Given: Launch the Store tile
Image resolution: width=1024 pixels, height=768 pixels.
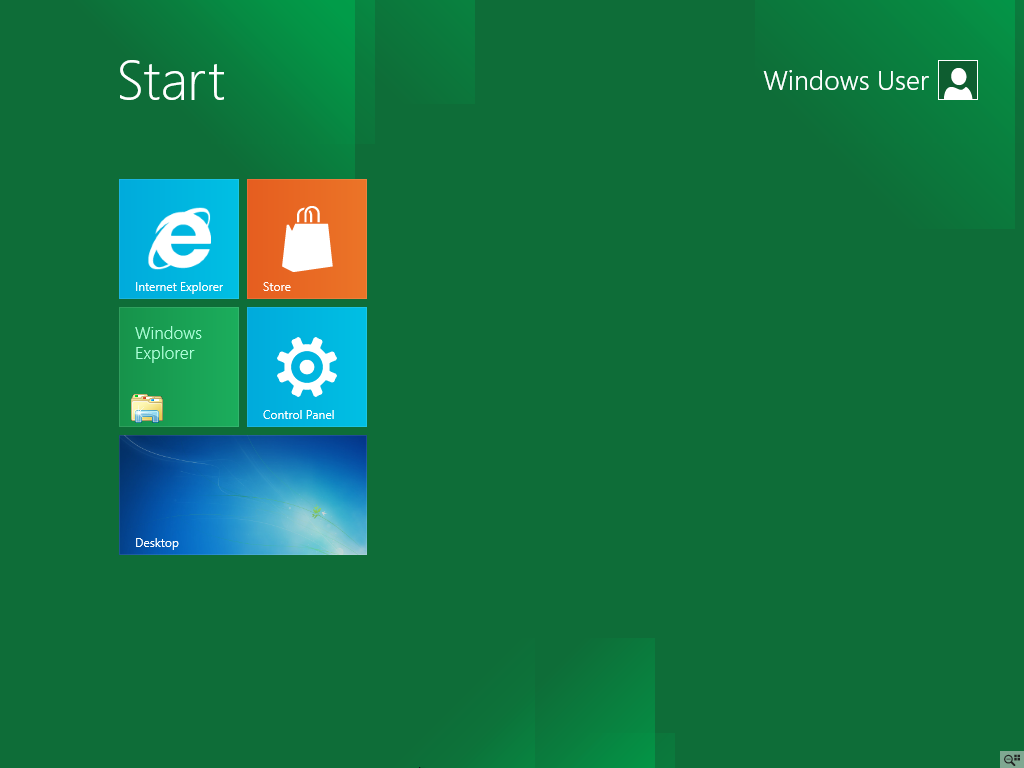Looking at the screenshot, I should coord(307,239).
